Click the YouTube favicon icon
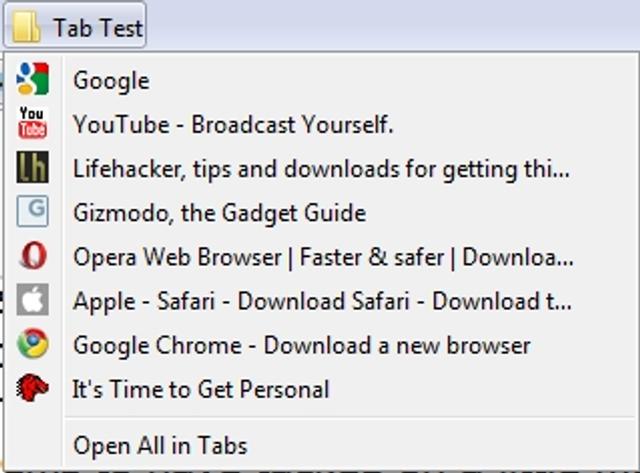 (x=32, y=124)
